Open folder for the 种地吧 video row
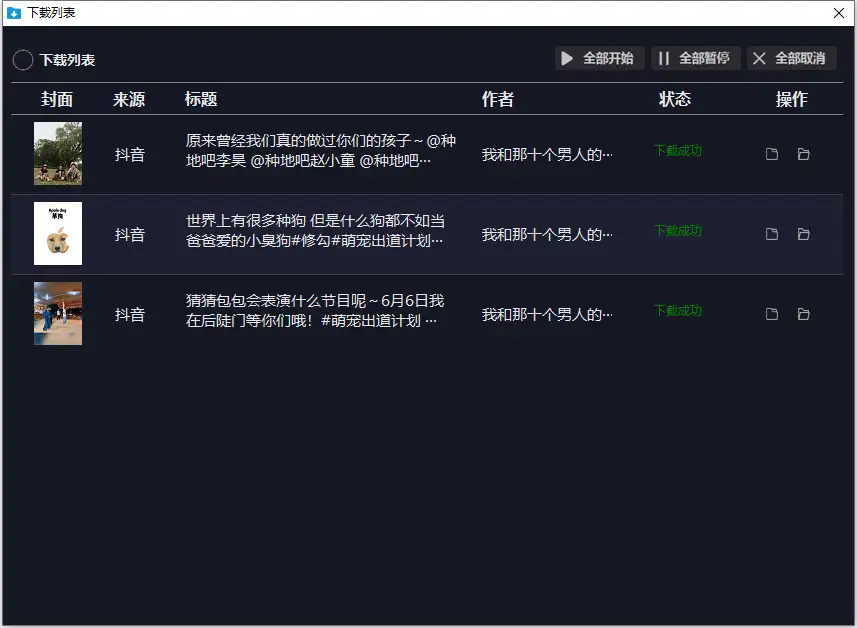 point(803,154)
